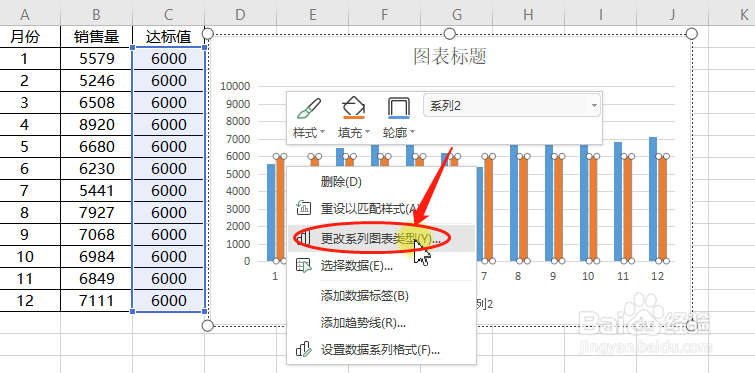Click the top-center chart resize handle
The width and height of the screenshot is (755, 373).
(449, 33)
